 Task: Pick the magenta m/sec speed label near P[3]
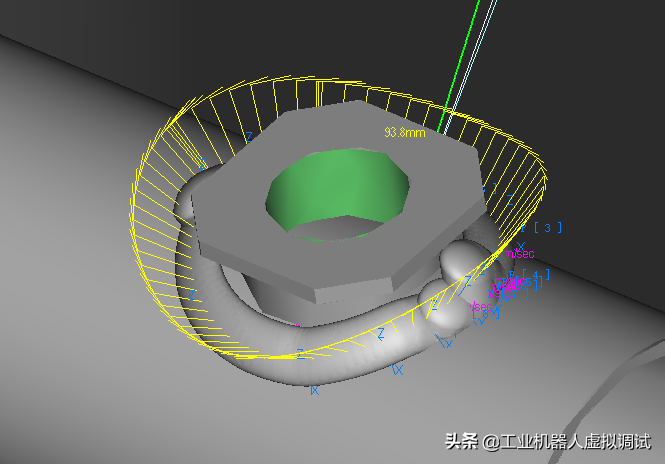520,253
